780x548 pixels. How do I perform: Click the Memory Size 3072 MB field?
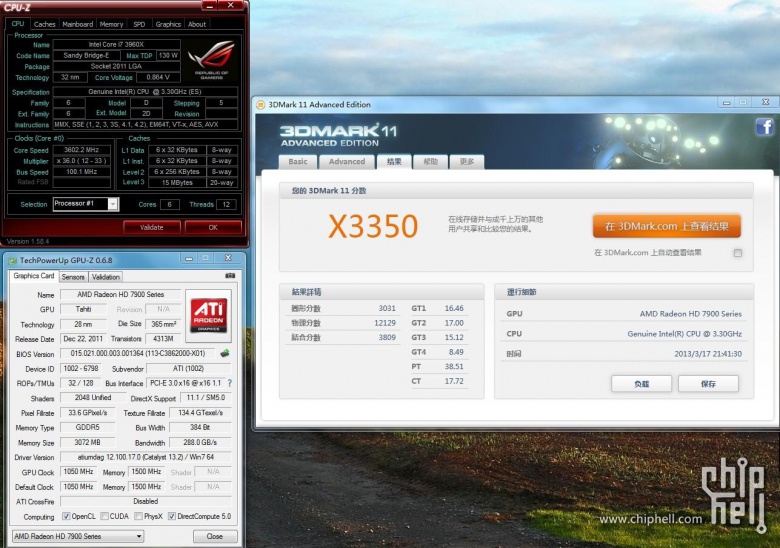88,442
